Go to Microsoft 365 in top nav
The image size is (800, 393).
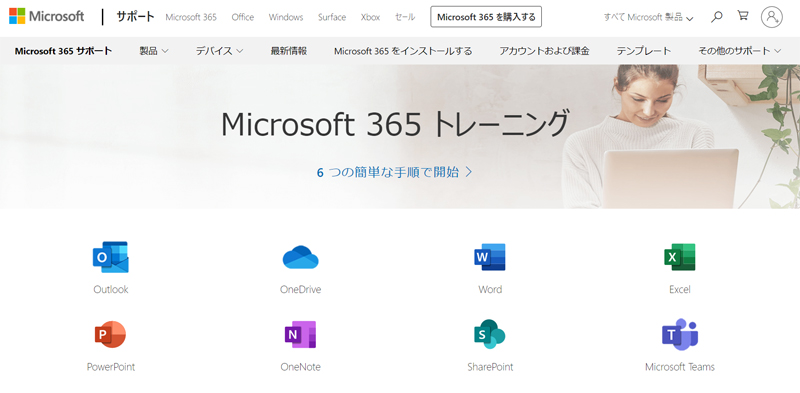coord(191,17)
